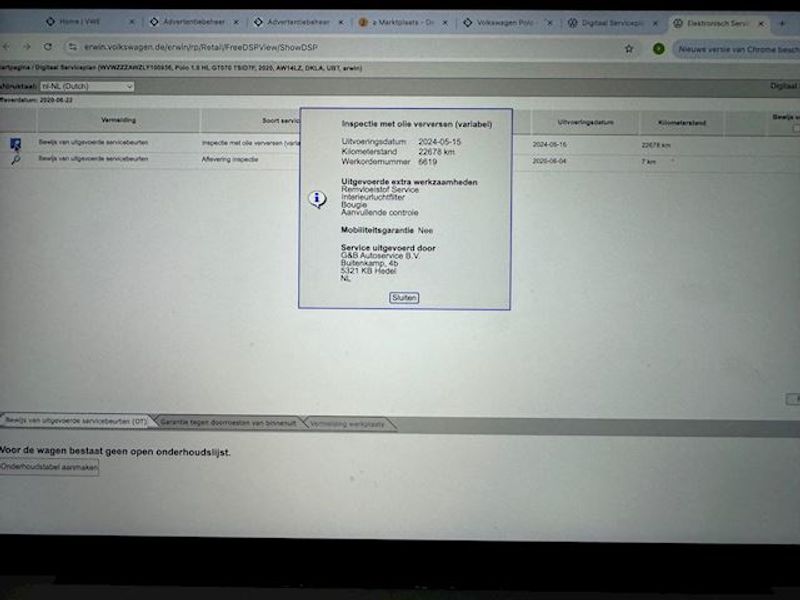800x600 pixels.
Task: Click the wrench icon in the second row
Action: tap(16, 160)
